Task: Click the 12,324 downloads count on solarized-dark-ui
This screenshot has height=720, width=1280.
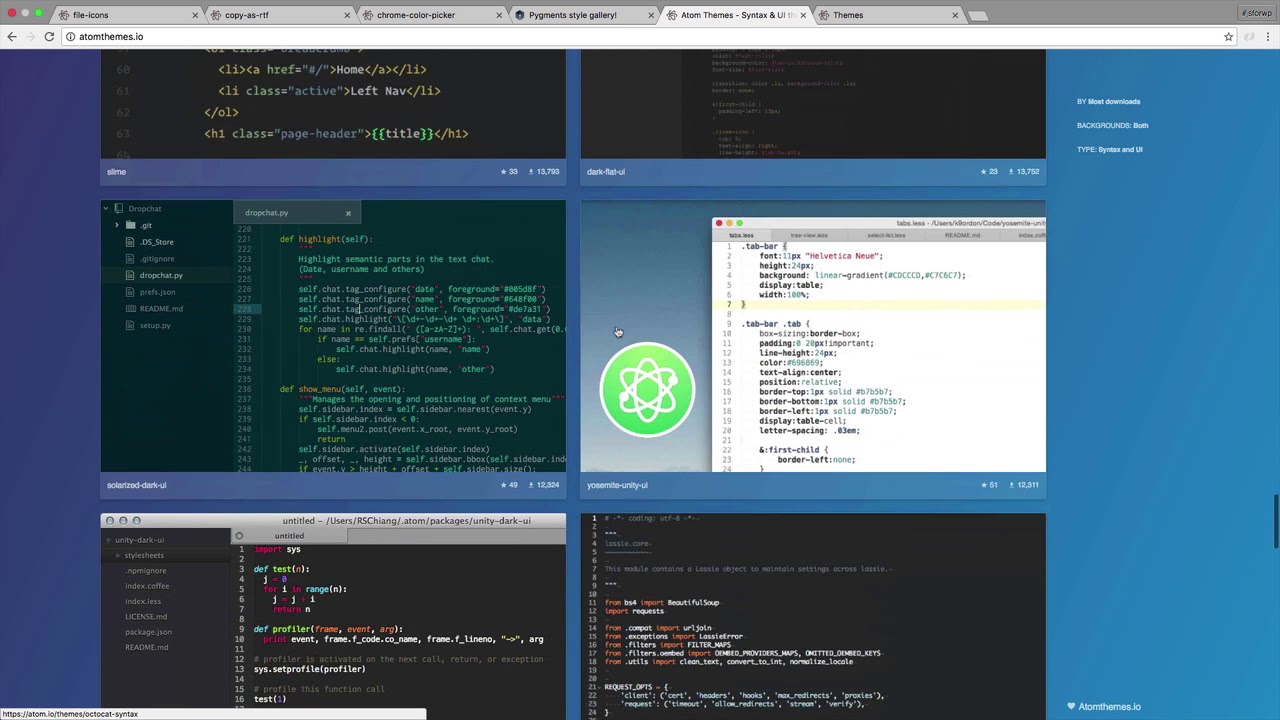Action: (x=544, y=485)
